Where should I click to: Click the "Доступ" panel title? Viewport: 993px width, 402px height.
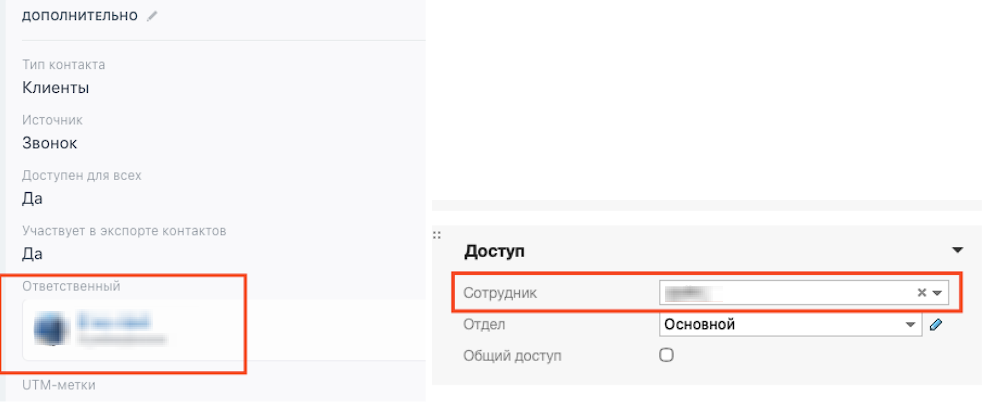click(x=494, y=252)
